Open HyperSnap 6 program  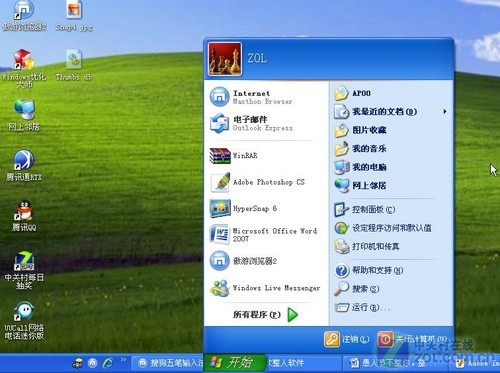click(266, 209)
